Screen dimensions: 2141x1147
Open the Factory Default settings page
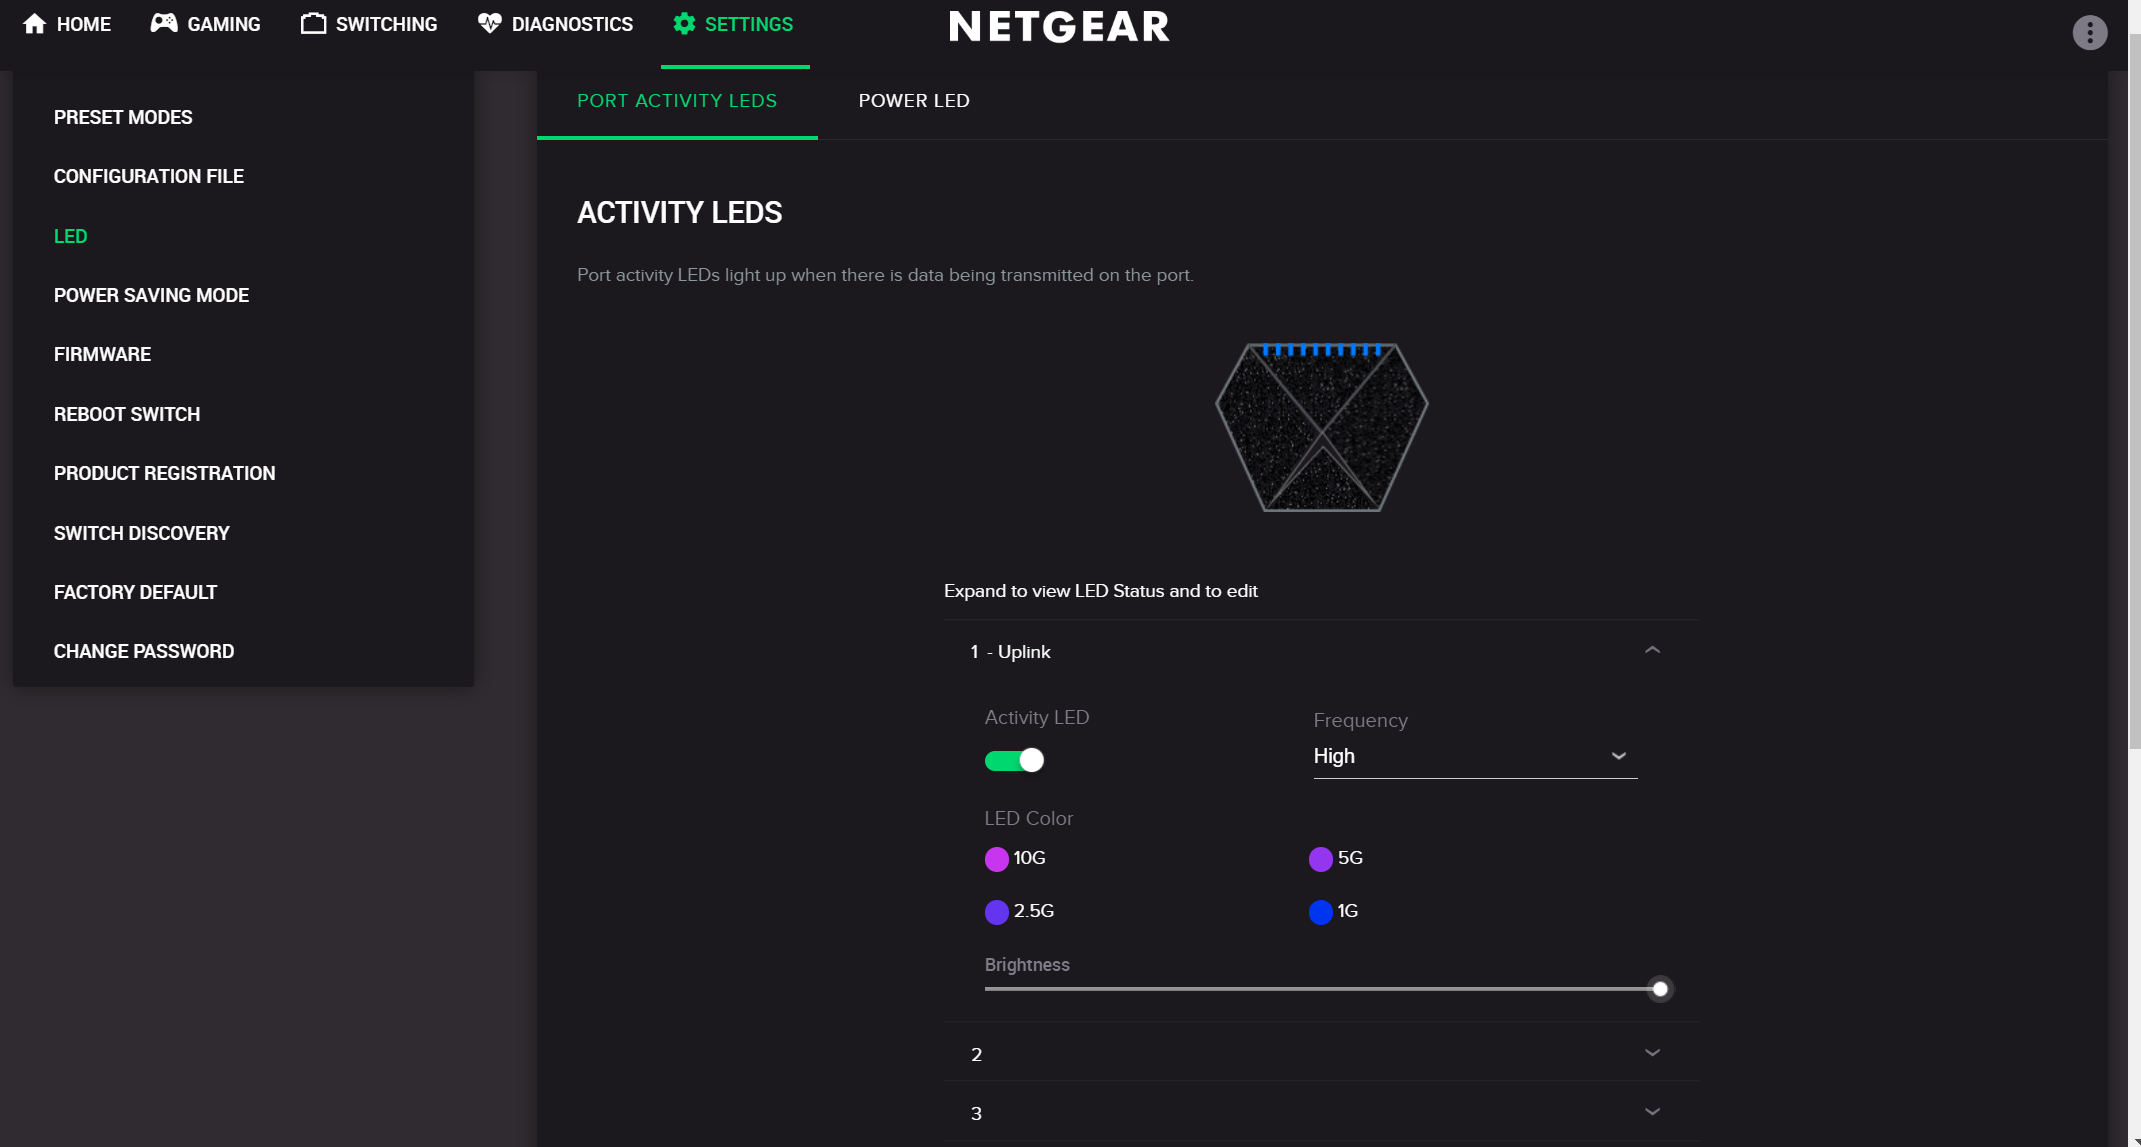(135, 591)
